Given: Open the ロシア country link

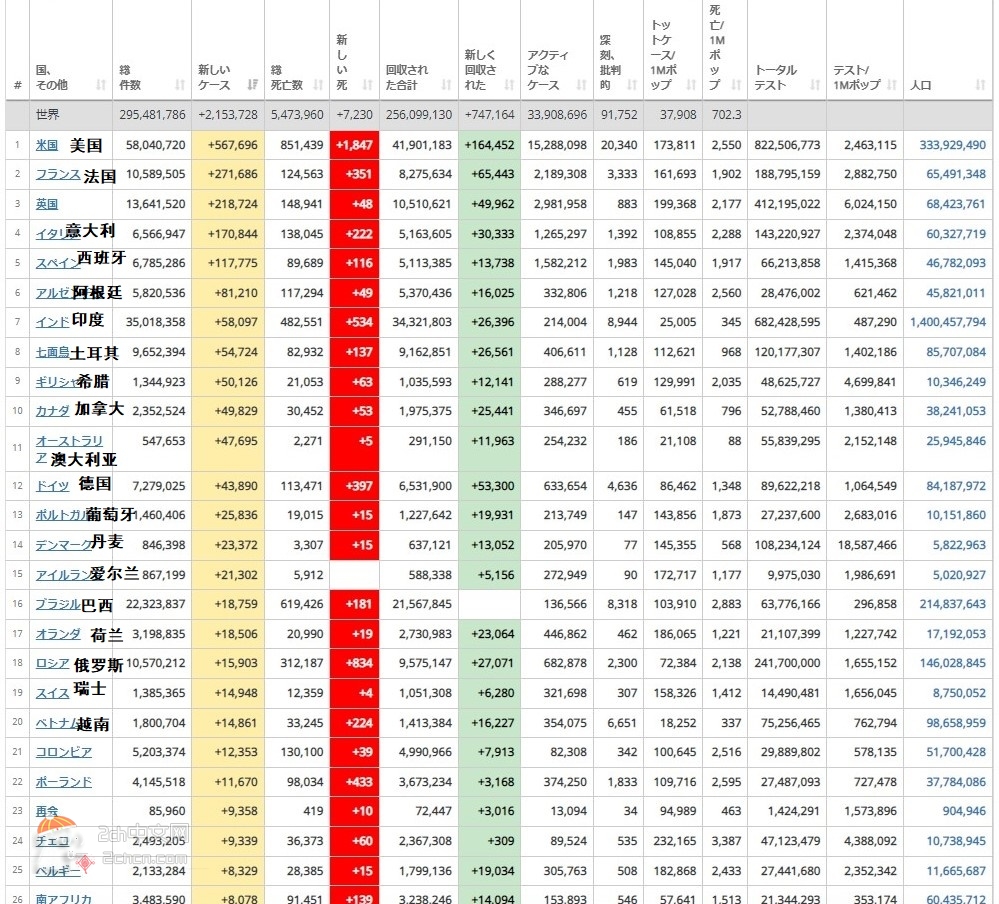Looking at the screenshot, I should coord(52,663).
